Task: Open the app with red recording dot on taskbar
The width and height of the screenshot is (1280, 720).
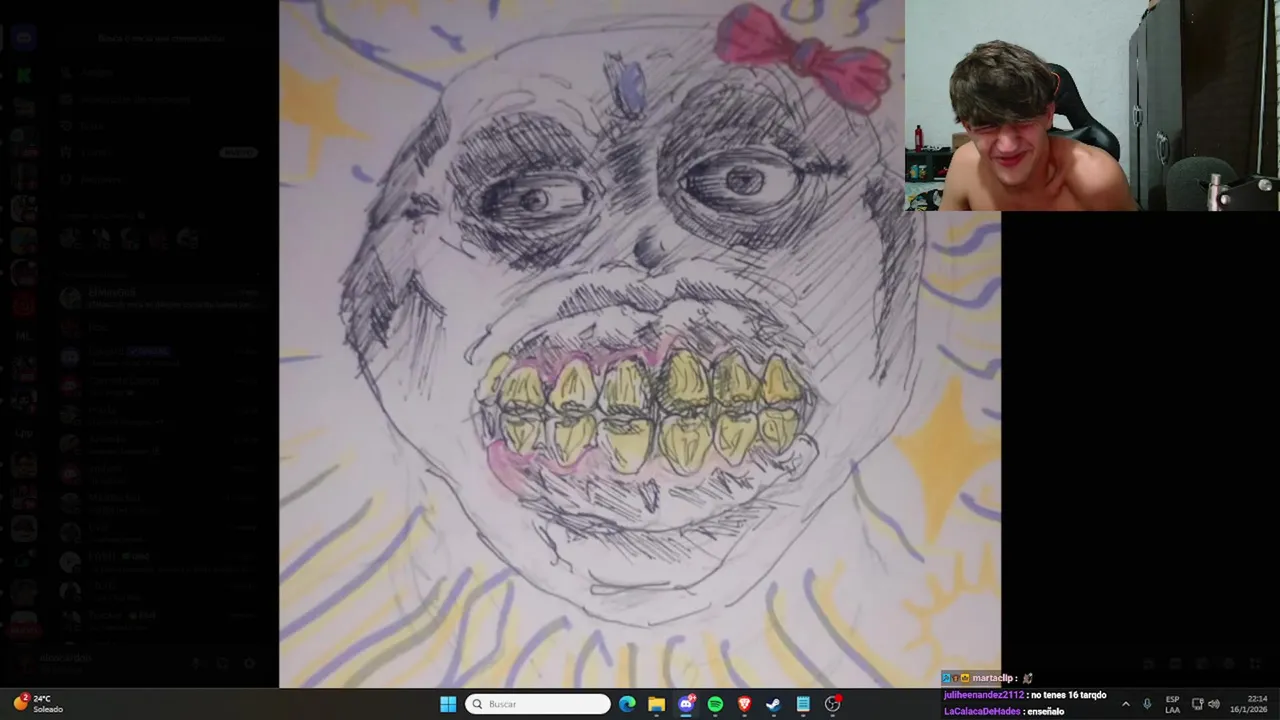Action: [x=832, y=704]
